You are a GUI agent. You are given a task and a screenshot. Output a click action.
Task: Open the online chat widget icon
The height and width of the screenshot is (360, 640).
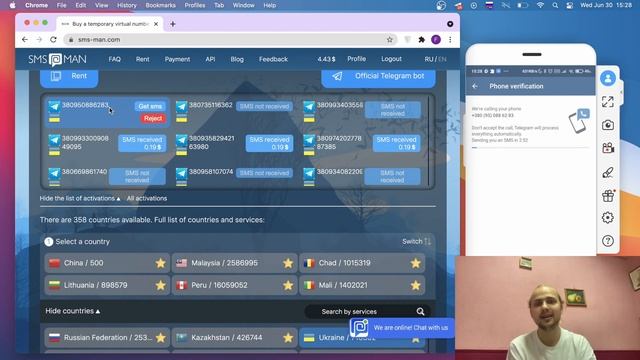[x=360, y=328]
